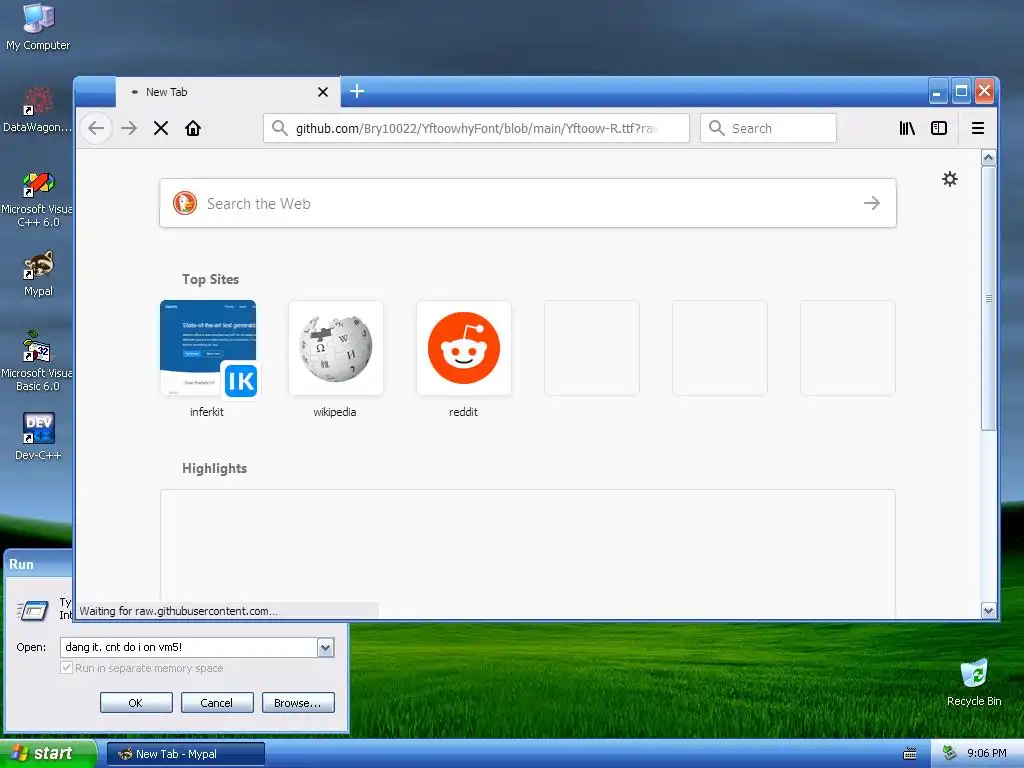
Task: Go forward with the forward arrow
Action: coord(129,128)
